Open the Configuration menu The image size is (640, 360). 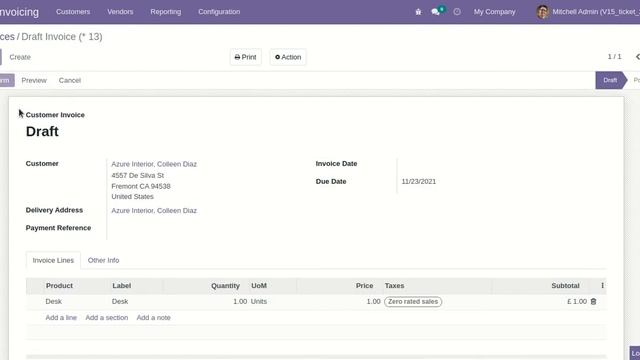pyautogui.click(x=219, y=12)
